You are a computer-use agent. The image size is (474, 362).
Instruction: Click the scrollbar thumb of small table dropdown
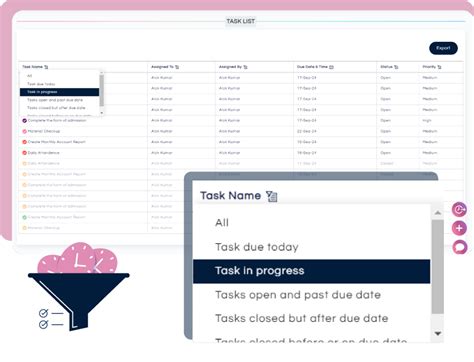(x=102, y=90)
